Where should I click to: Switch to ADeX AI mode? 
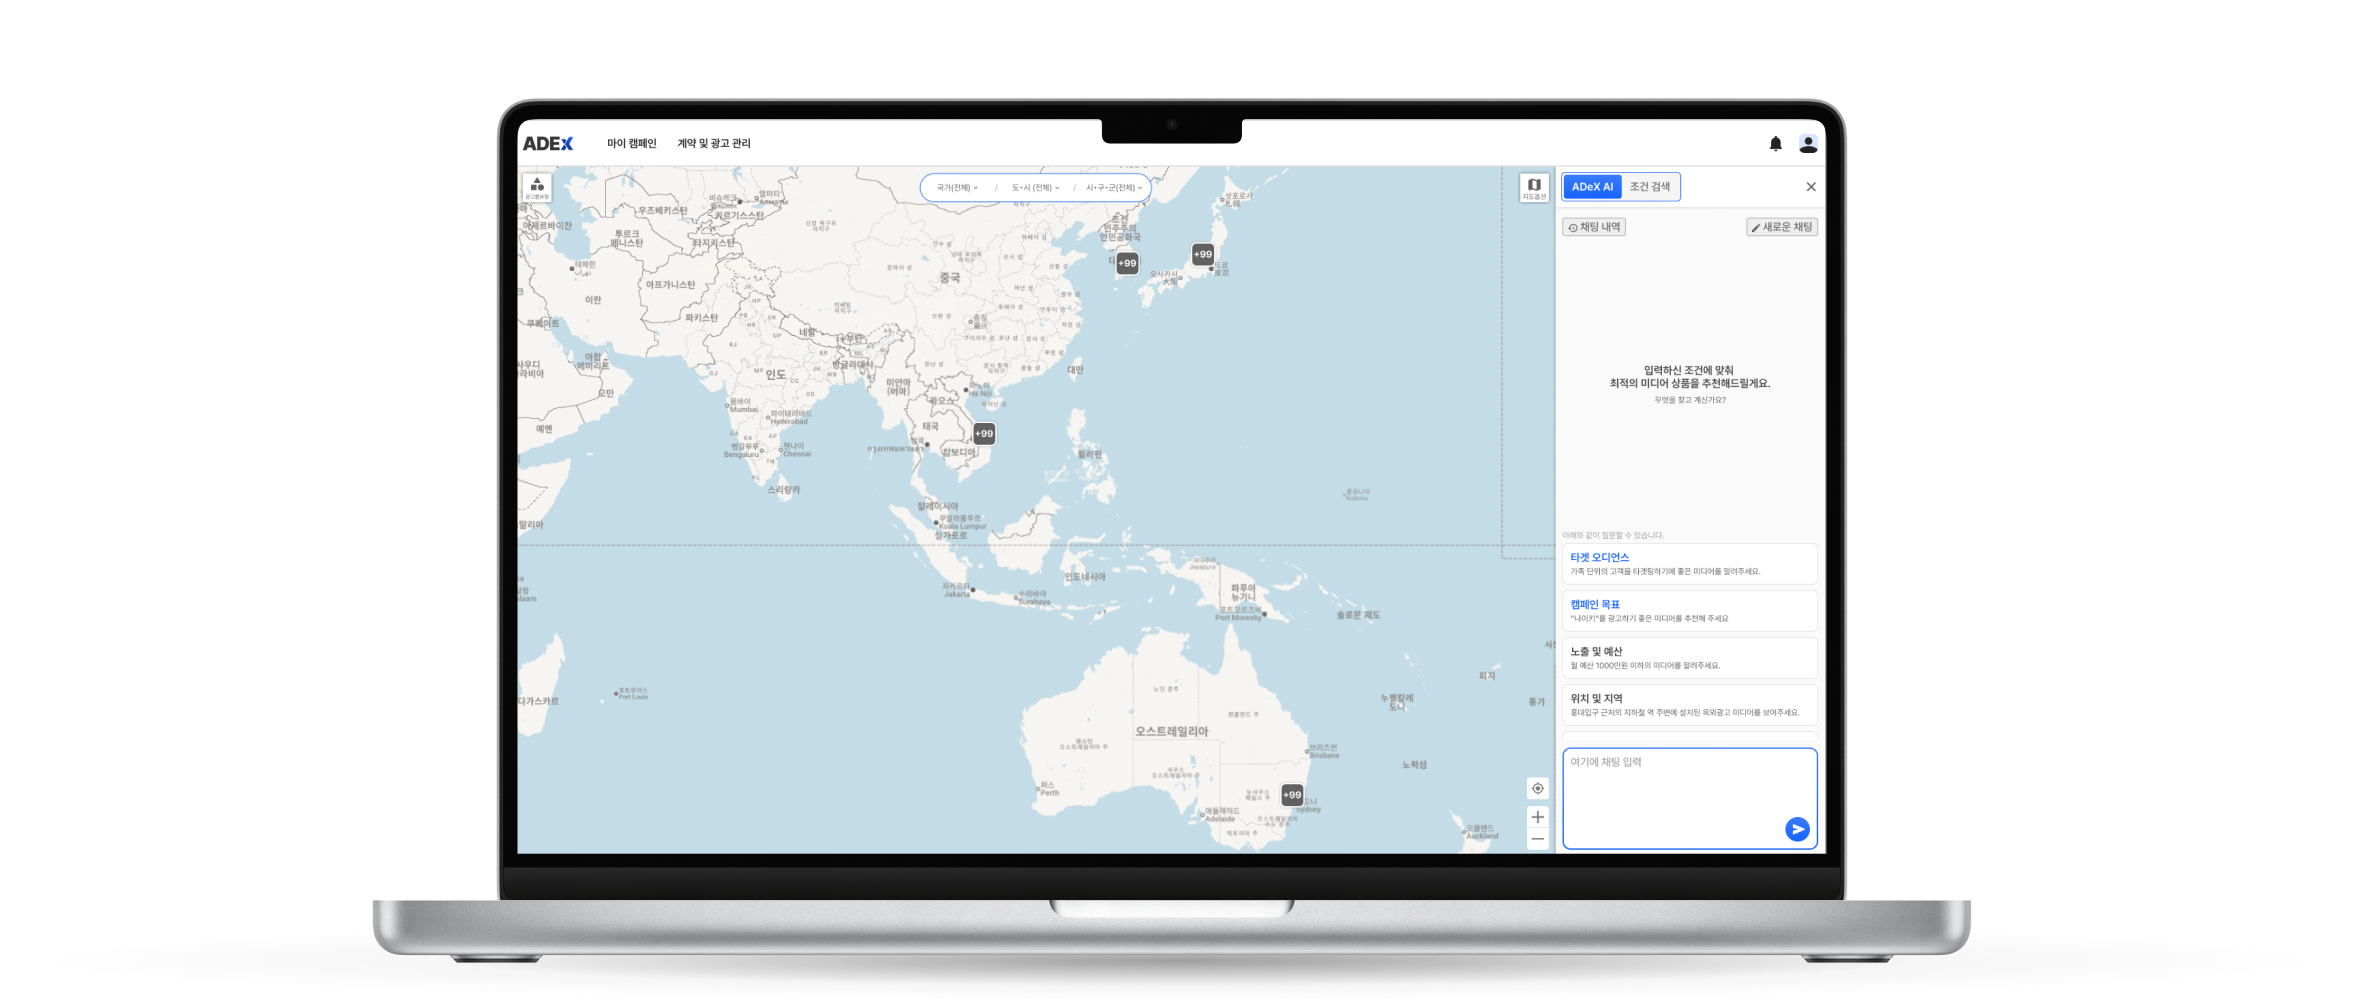coord(1592,187)
